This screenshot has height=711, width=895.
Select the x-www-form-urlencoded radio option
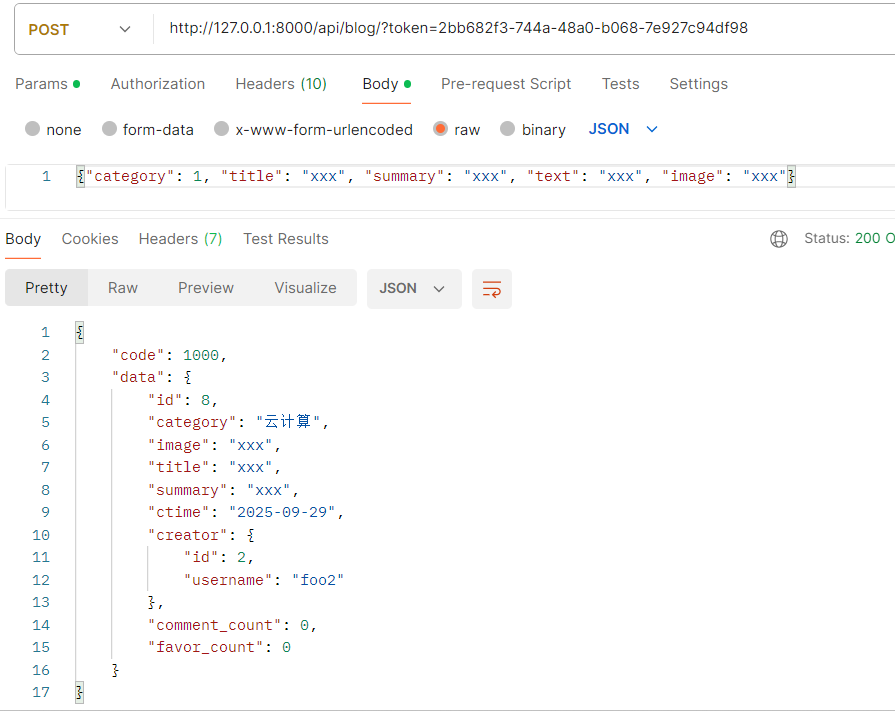click(221, 129)
